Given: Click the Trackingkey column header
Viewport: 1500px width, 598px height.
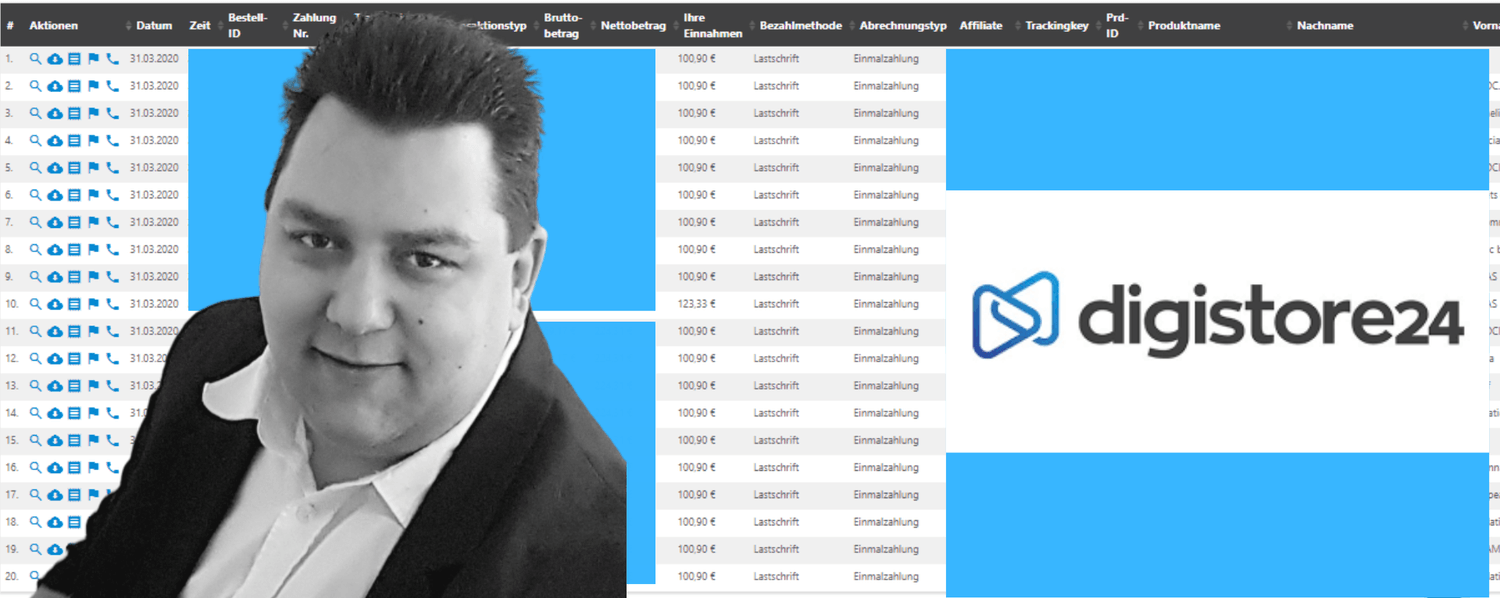Looking at the screenshot, I should pos(1056,26).
